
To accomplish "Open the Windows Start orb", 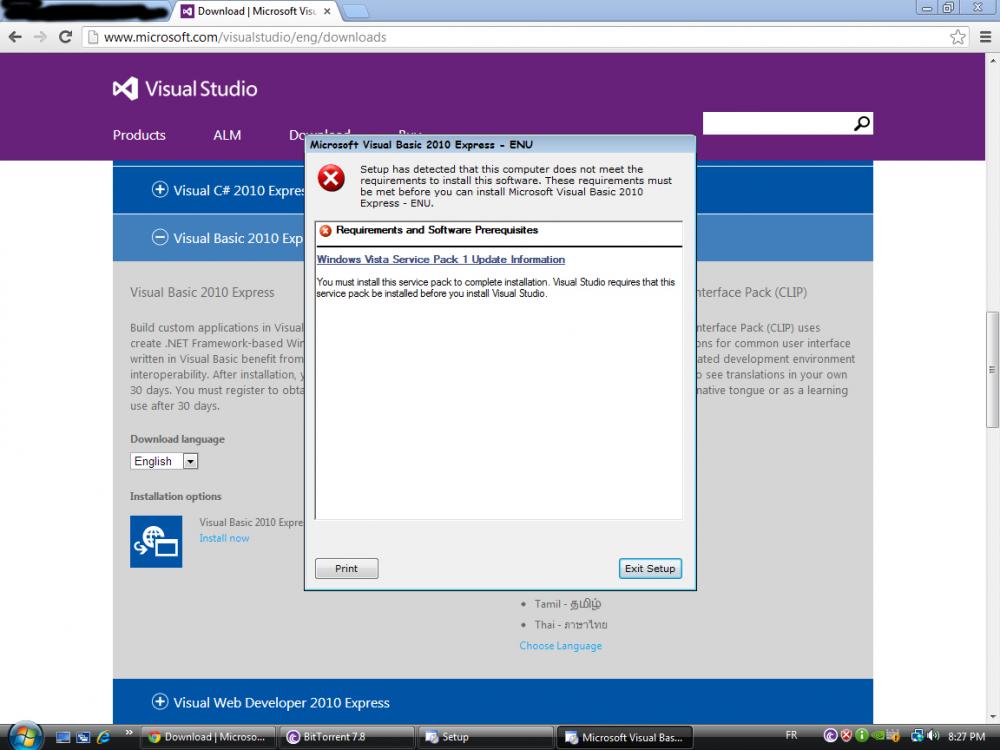I will (x=26, y=735).
